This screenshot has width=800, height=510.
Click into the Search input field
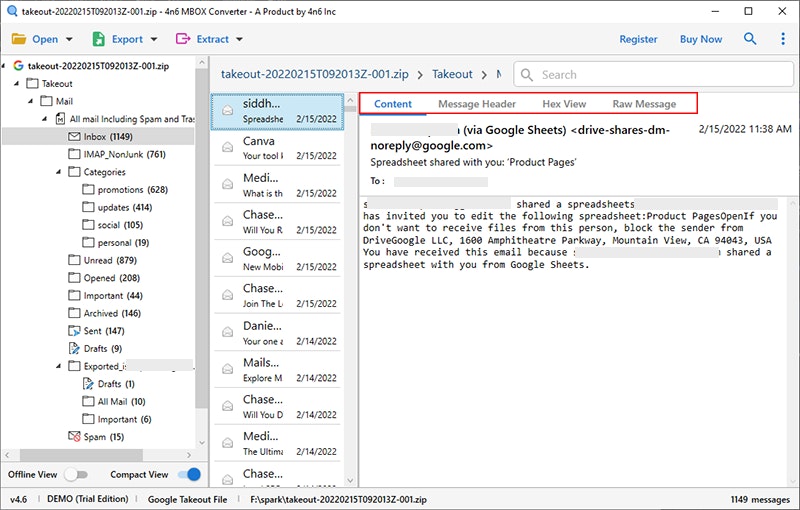[x=654, y=74]
